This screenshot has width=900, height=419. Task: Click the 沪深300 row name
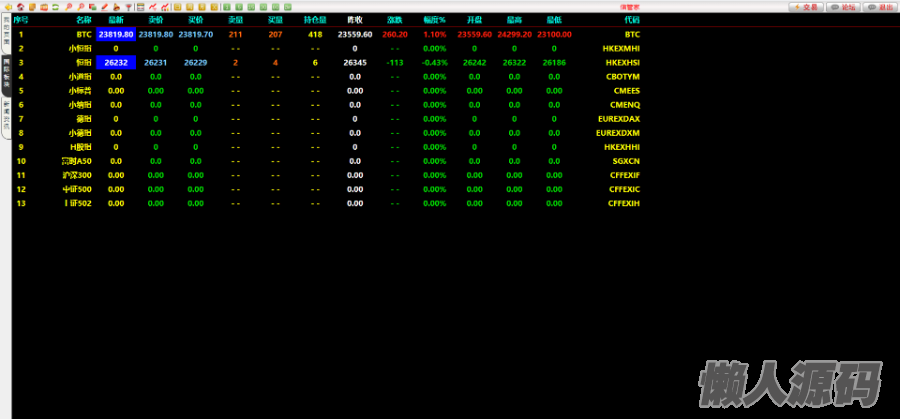click(x=77, y=175)
